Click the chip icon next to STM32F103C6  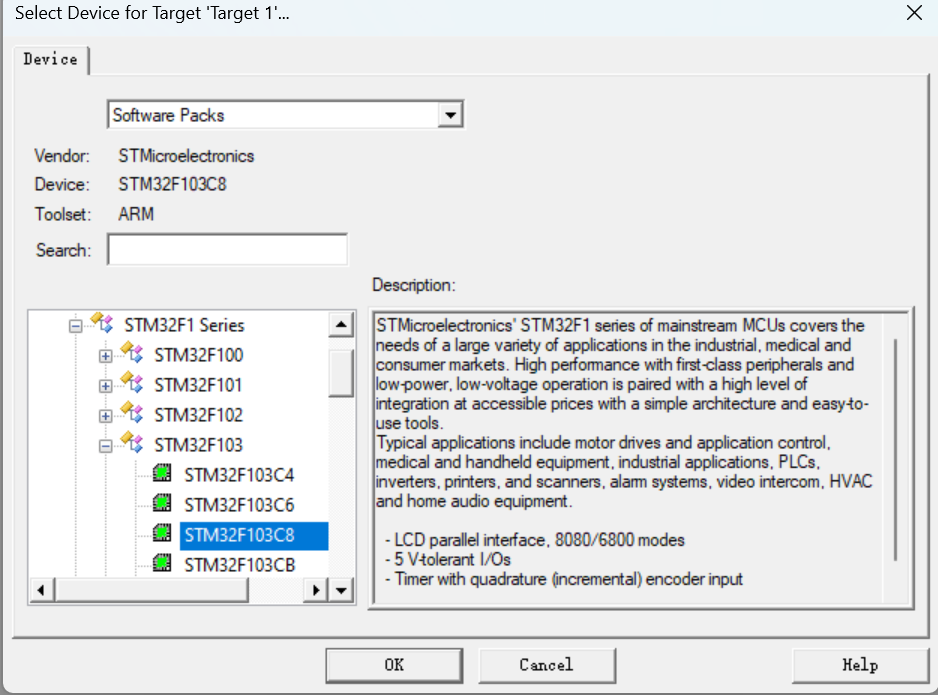click(162, 503)
